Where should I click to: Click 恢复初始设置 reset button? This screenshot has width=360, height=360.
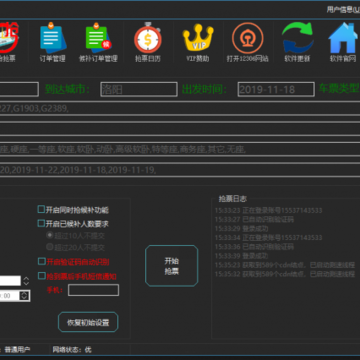(88, 322)
